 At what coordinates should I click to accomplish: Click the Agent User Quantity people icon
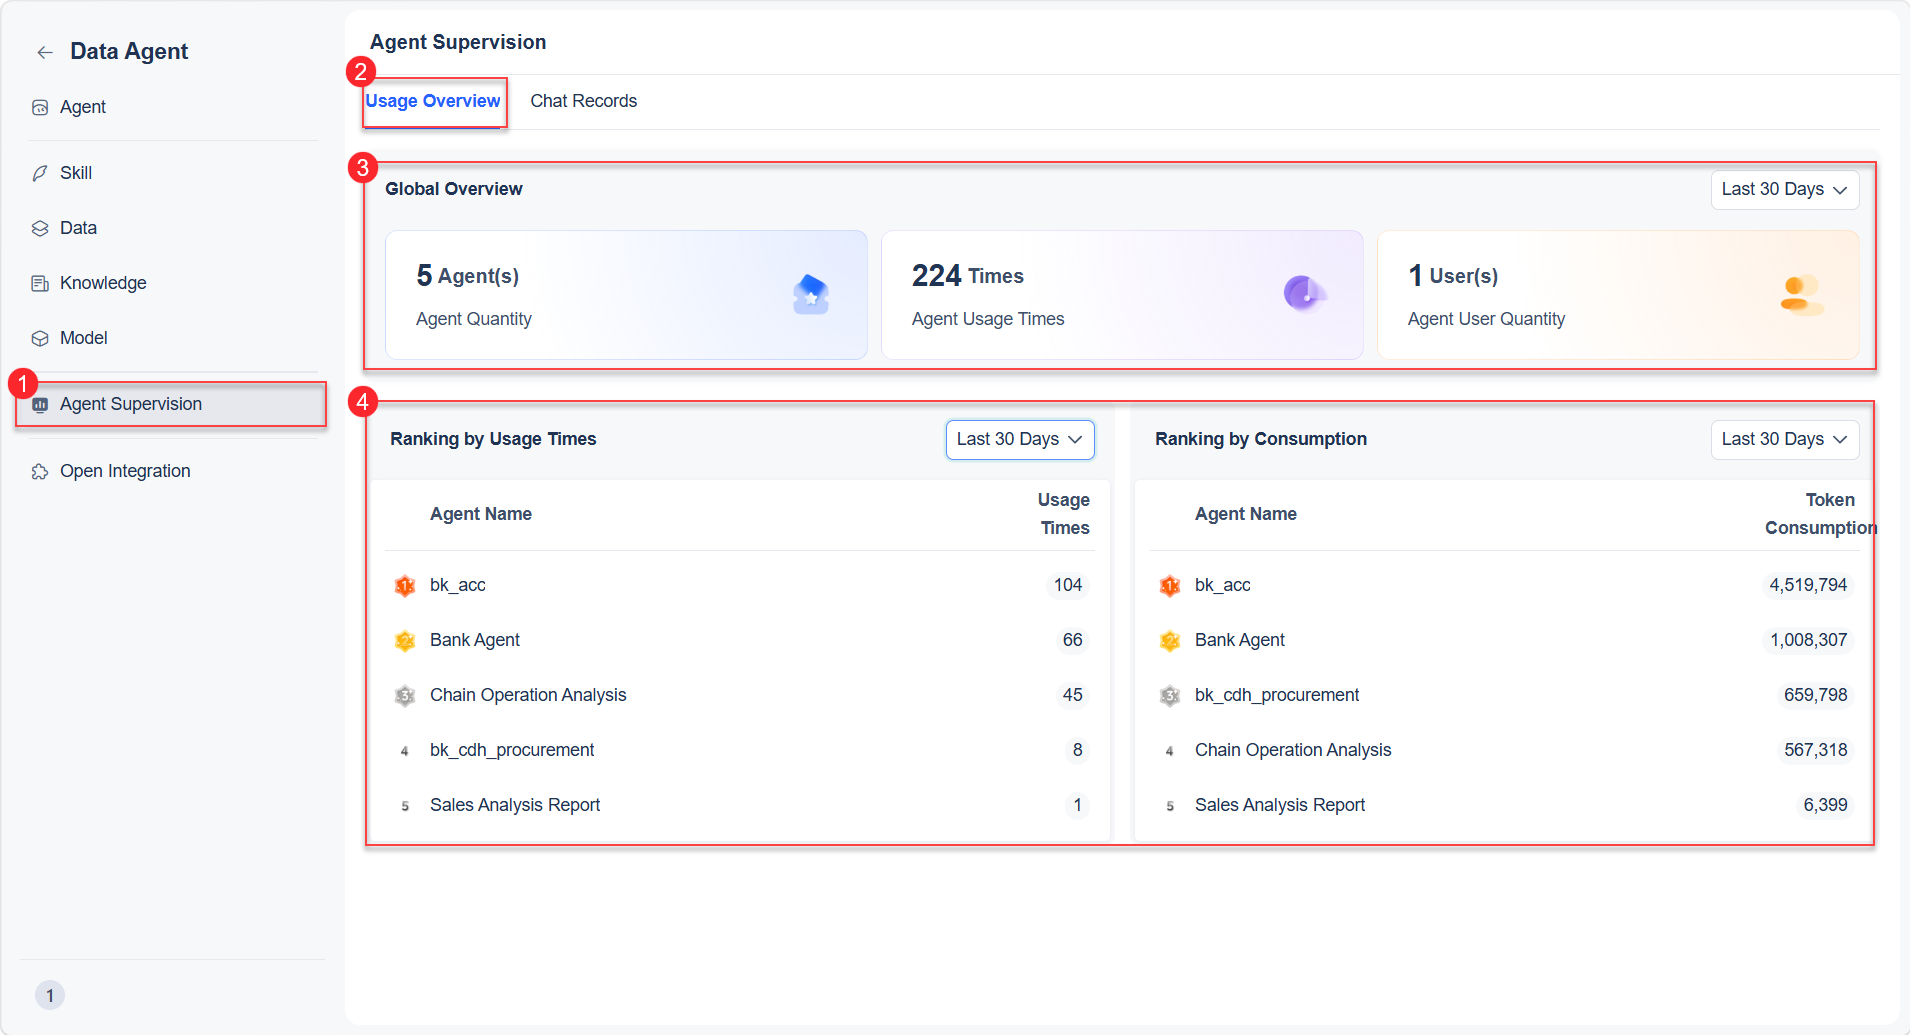[1801, 295]
